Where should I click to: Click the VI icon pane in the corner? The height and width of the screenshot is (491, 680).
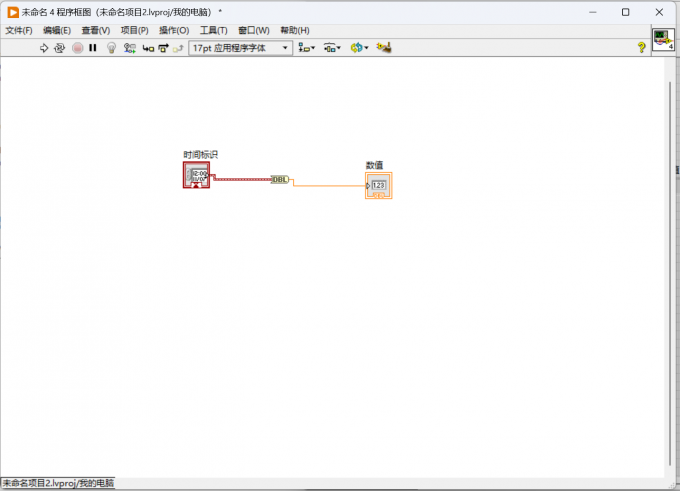(x=663, y=40)
